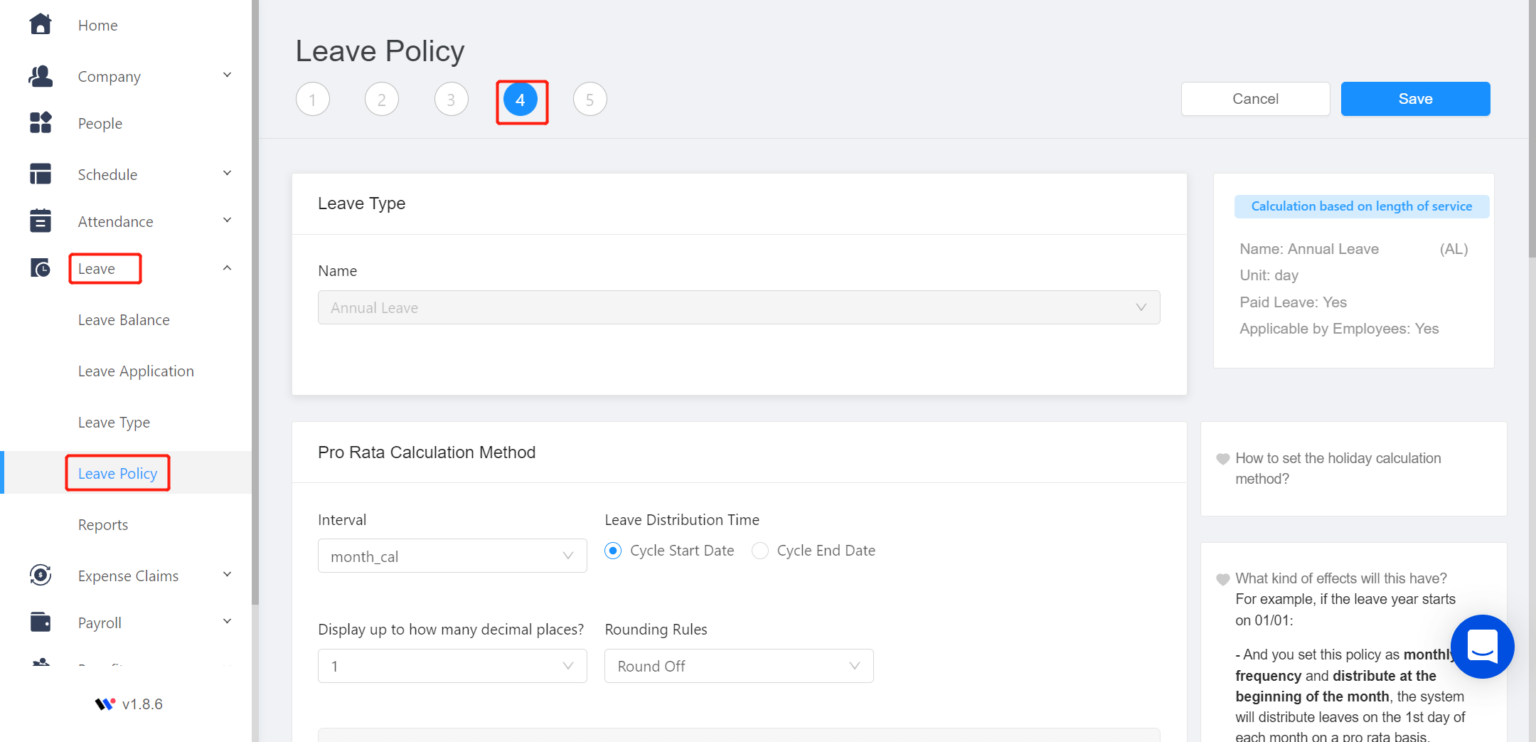Open the Interval month_cal dropdown
The width and height of the screenshot is (1536, 742).
pyautogui.click(x=452, y=557)
